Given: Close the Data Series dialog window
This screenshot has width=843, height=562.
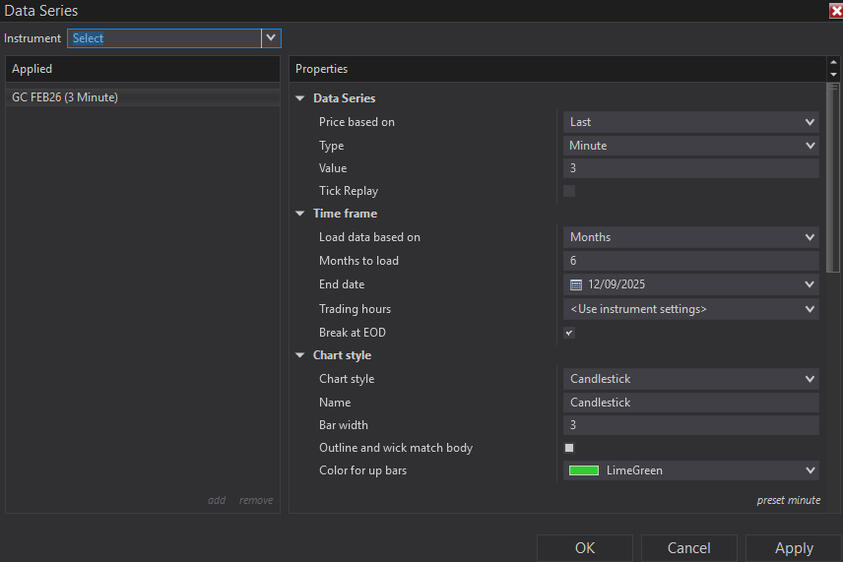Looking at the screenshot, I should coord(835,11).
